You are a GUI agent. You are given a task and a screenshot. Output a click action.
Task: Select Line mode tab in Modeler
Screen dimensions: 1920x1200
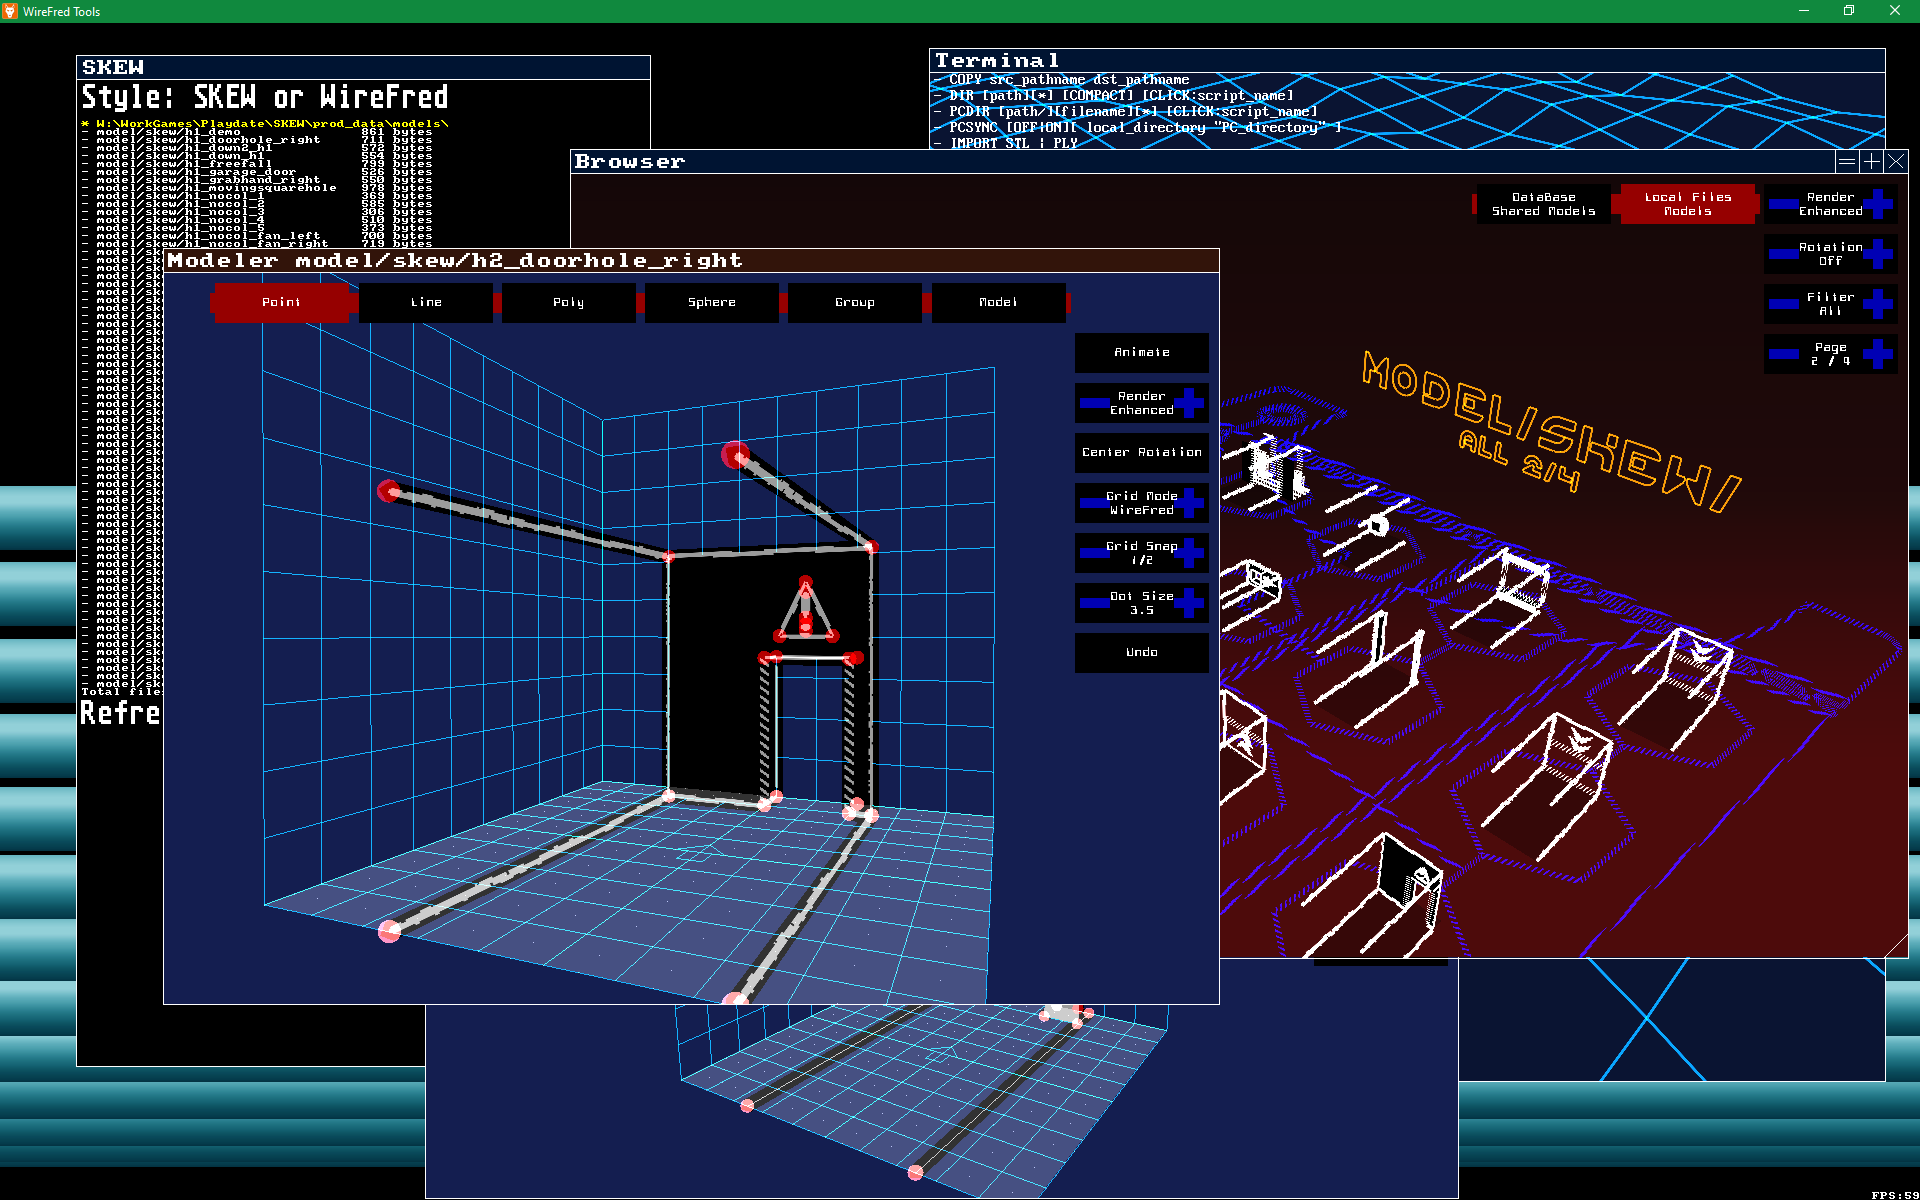(x=426, y=302)
